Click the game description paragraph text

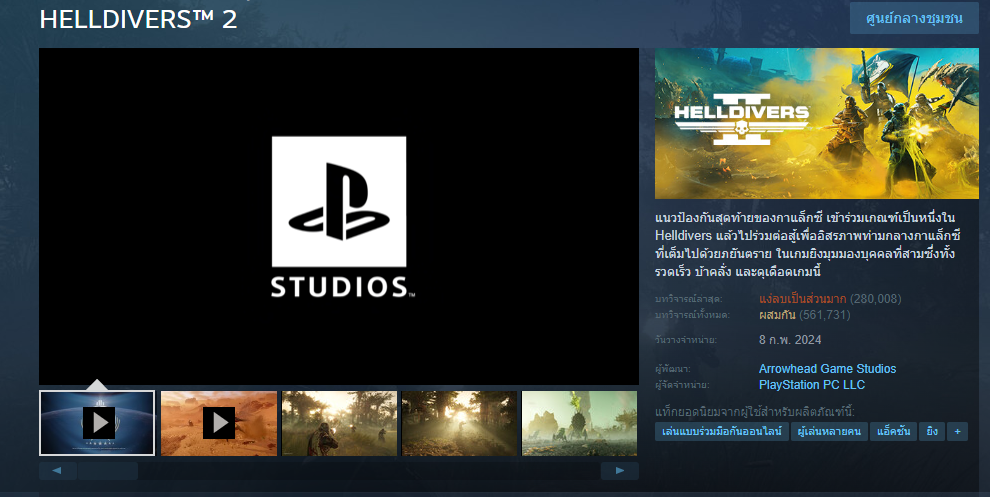808,244
